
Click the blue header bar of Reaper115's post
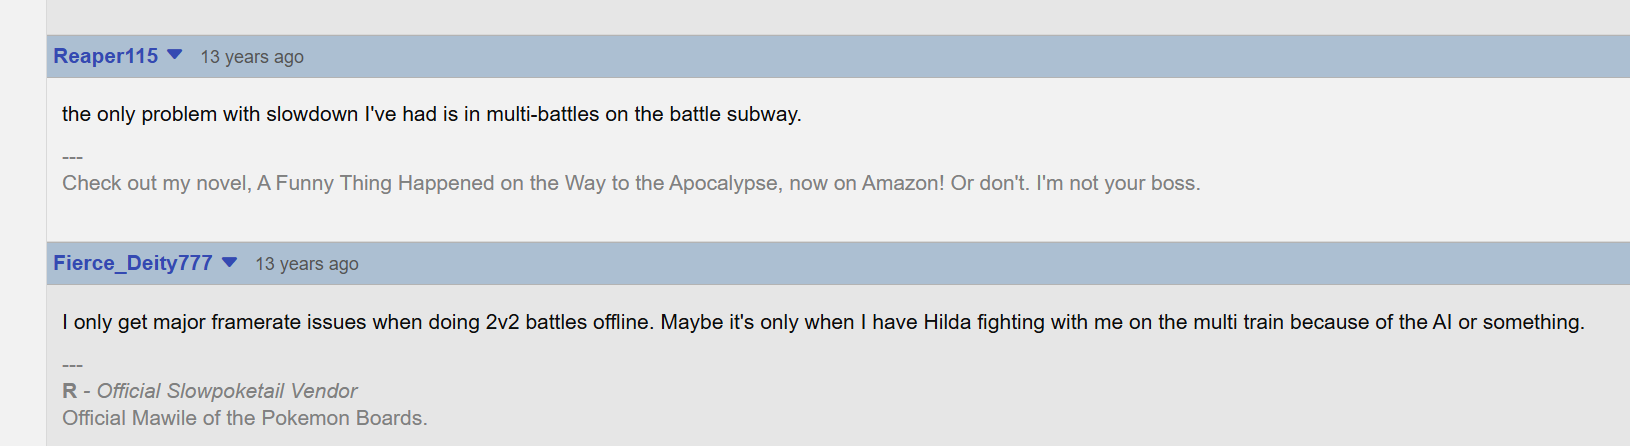point(900,56)
